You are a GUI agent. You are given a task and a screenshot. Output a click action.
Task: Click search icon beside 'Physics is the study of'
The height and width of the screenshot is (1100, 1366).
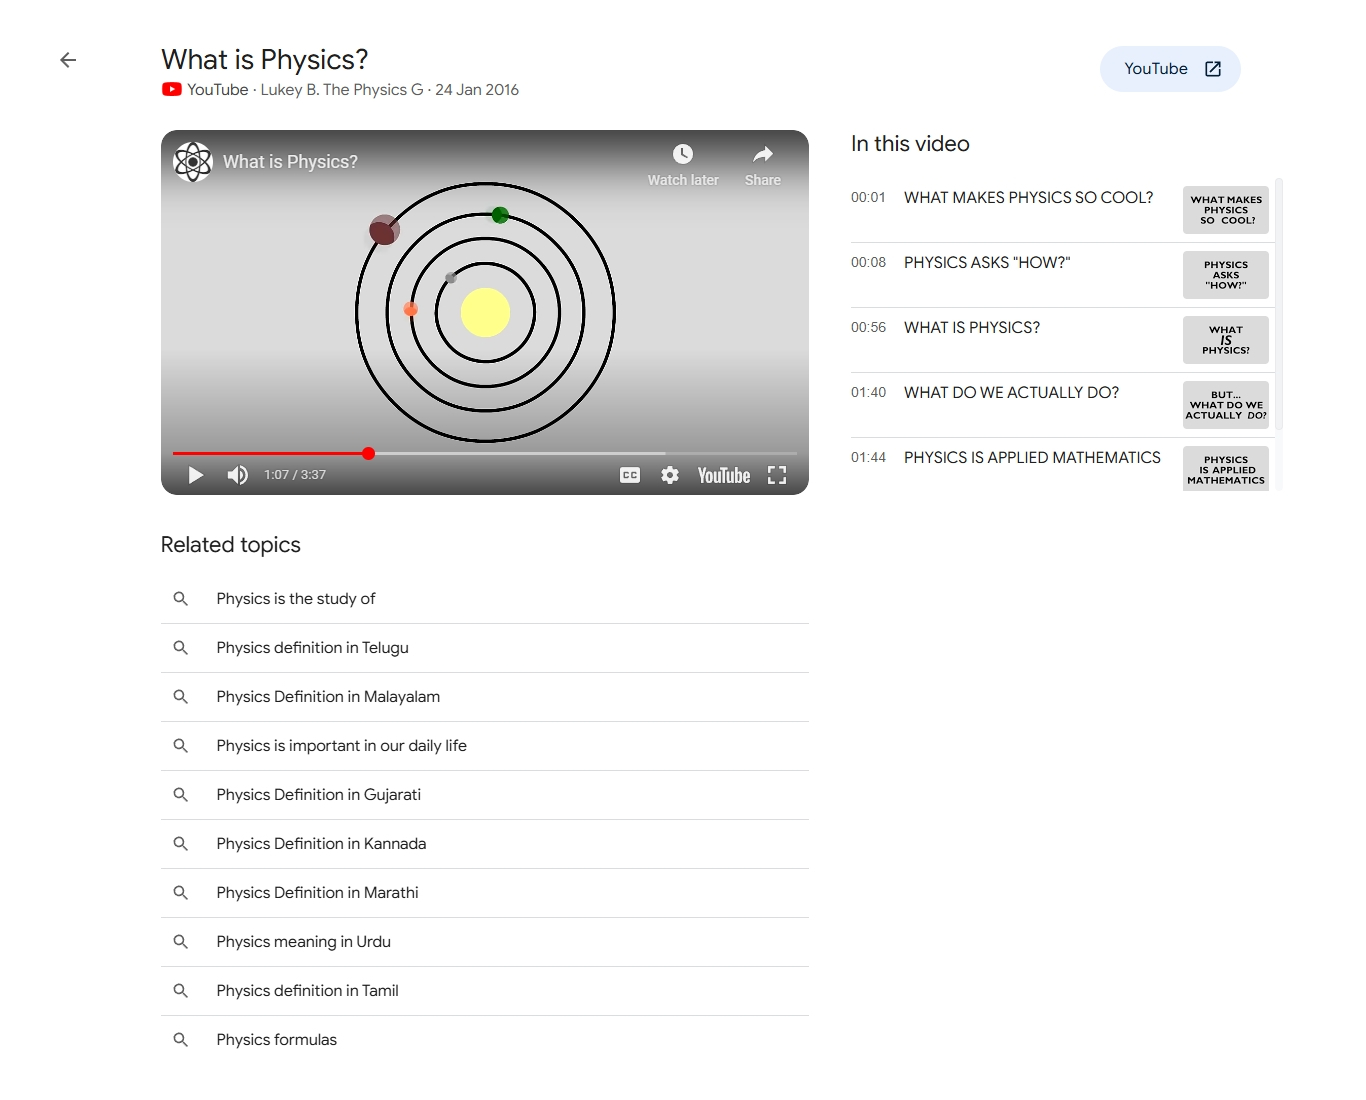[181, 599]
